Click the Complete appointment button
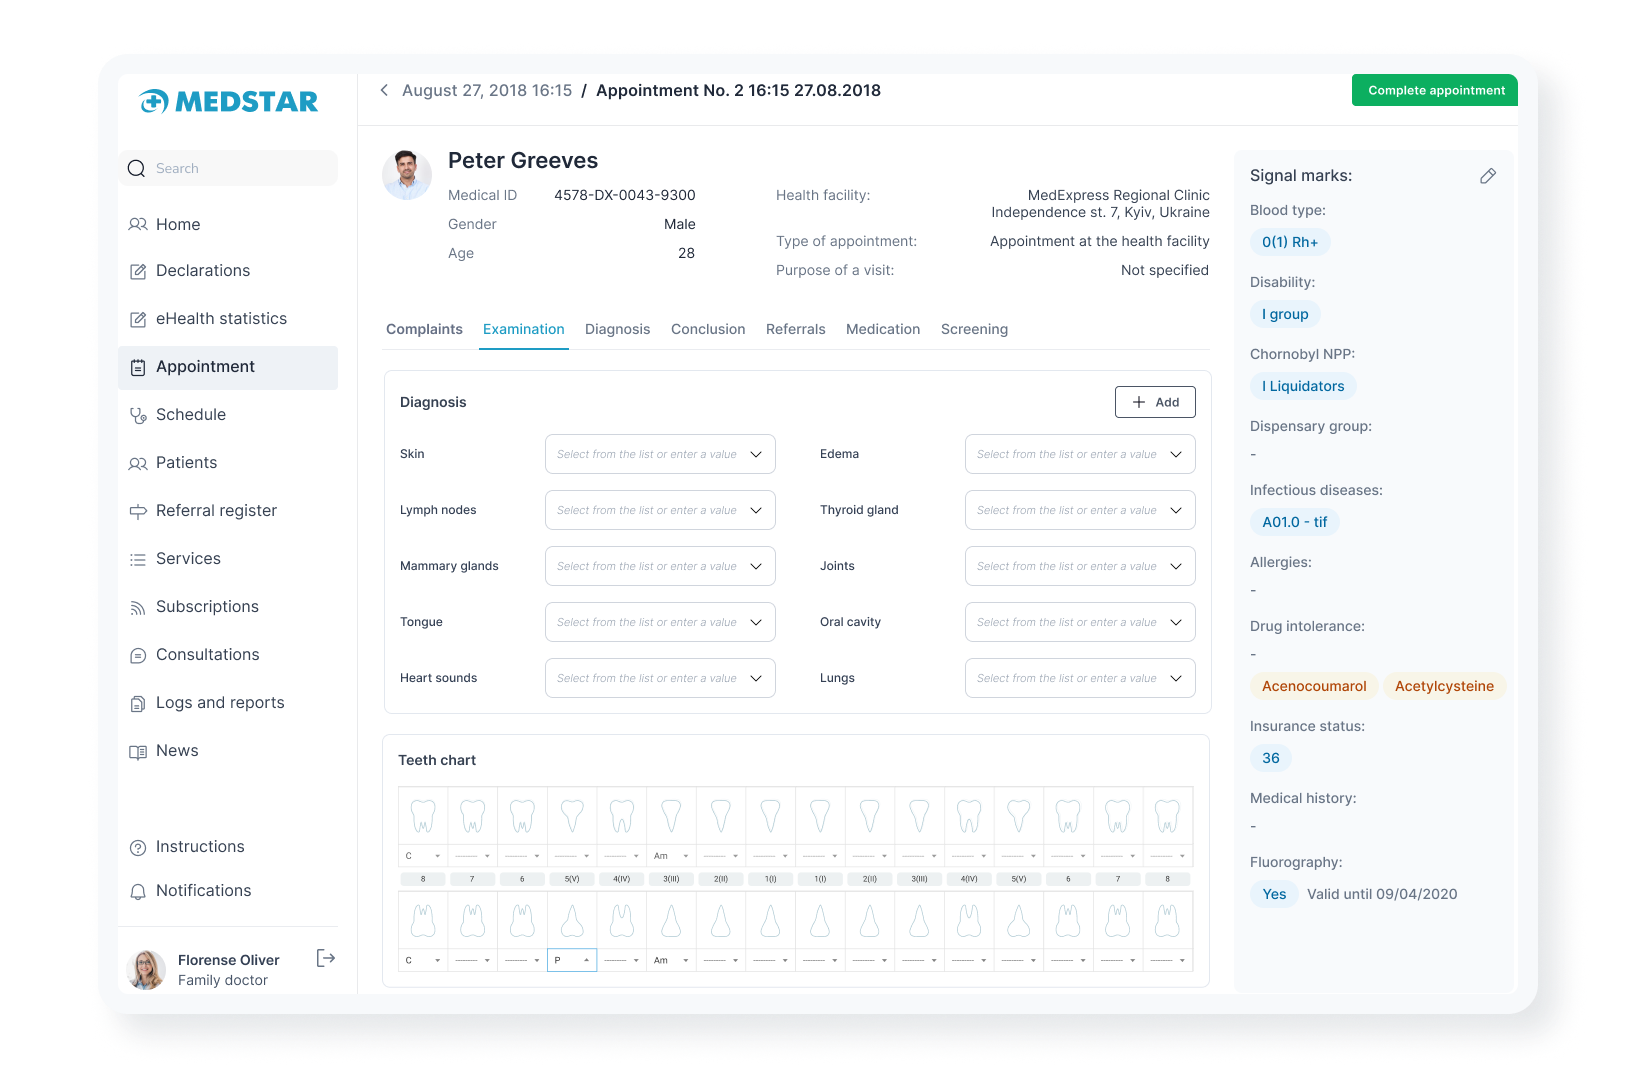The width and height of the screenshot is (1636, 1068). point(1435,90)
